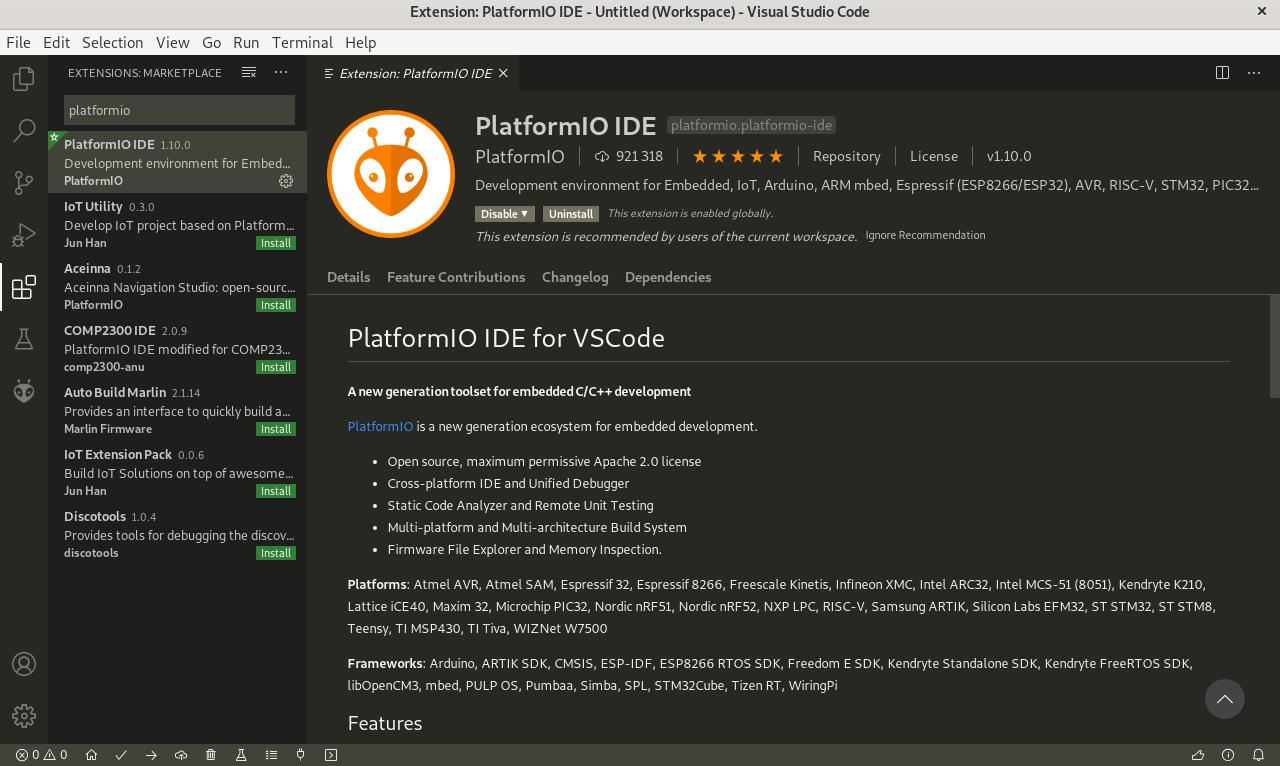Click the platformio.platformio-ide identifier badge
Viewport: 1280px width, 766px height.
pyautogui.click(x=751, y=125)
